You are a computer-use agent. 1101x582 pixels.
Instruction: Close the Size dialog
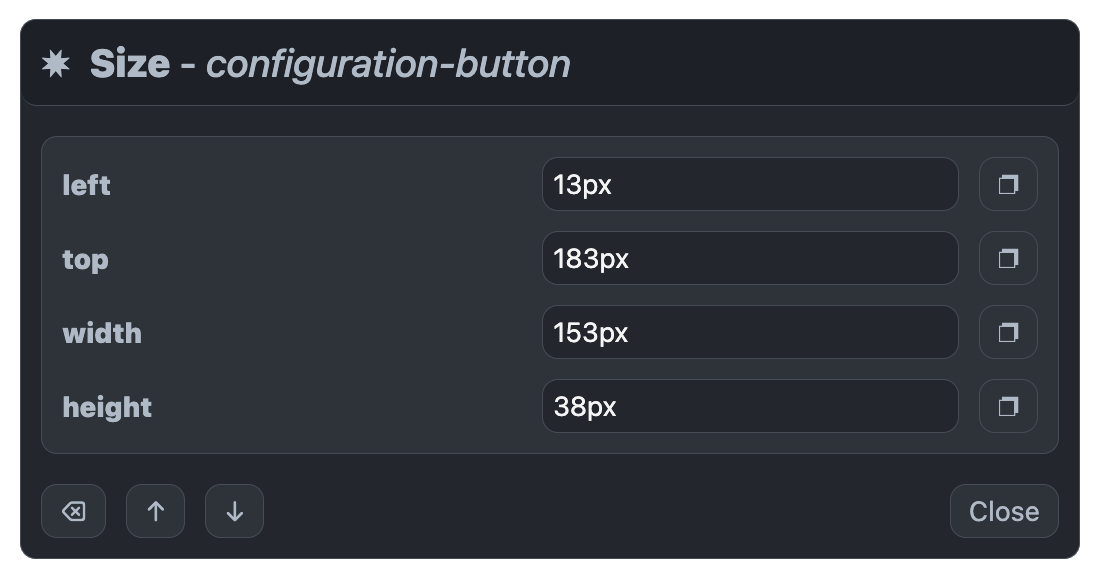point(1004,511)
